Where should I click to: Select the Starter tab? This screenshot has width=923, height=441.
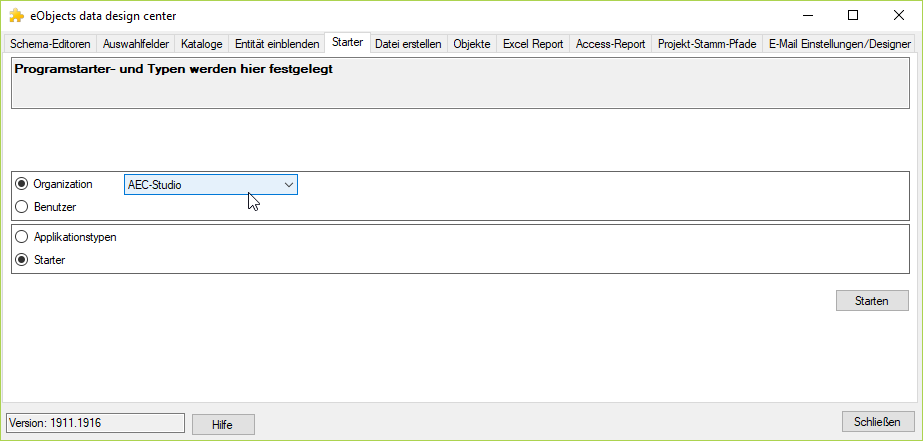coord(347,42)
